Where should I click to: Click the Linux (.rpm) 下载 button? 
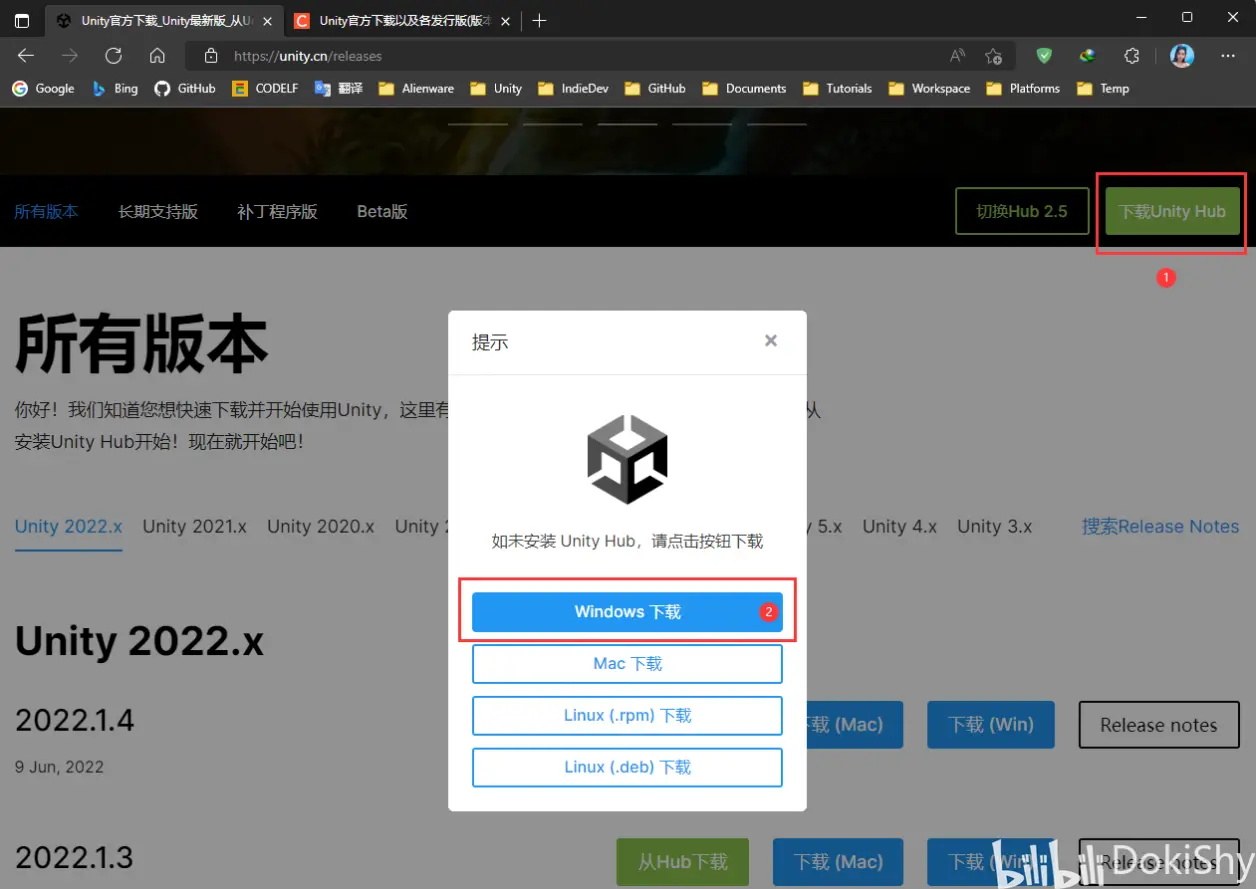pyautogui.click(x=627, y=716)
